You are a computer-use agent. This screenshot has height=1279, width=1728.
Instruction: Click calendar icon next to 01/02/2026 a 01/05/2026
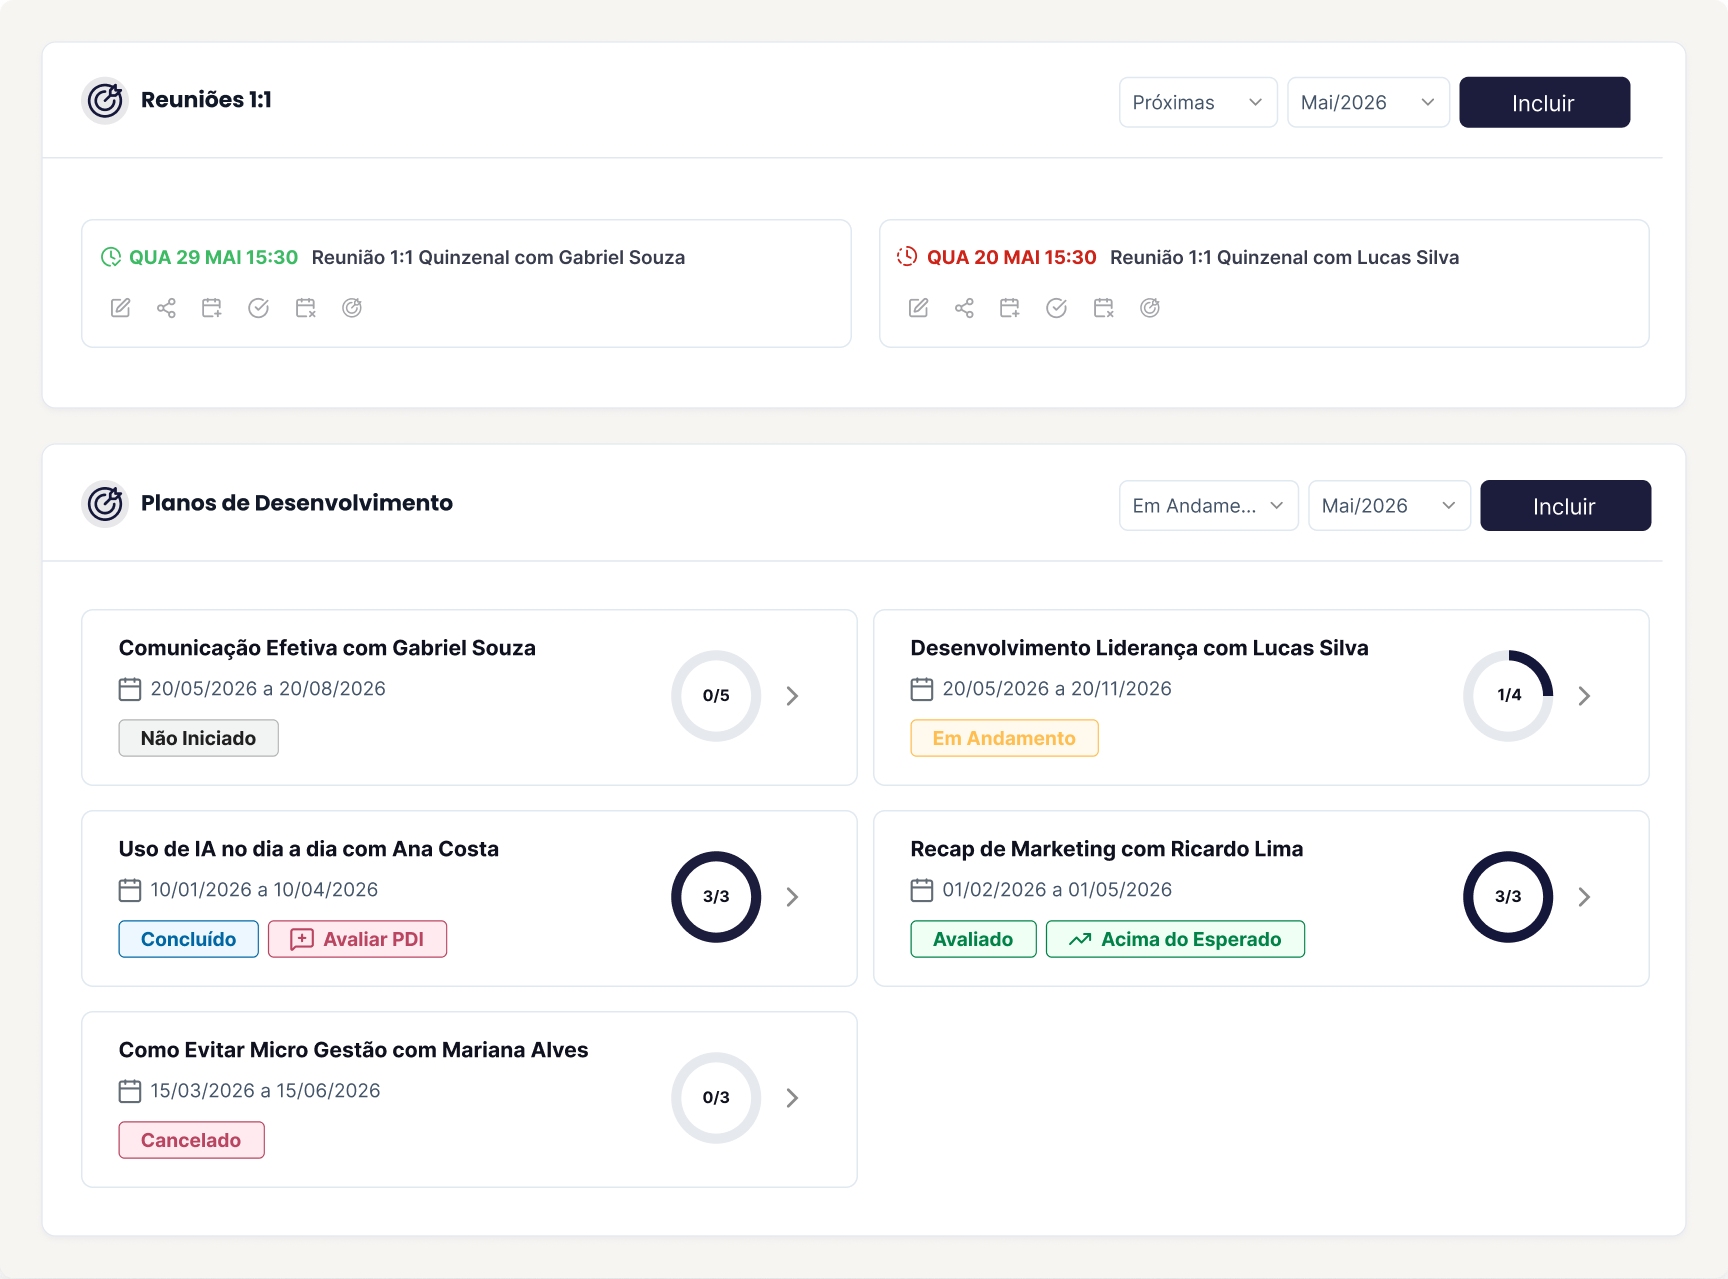point(922,890)
